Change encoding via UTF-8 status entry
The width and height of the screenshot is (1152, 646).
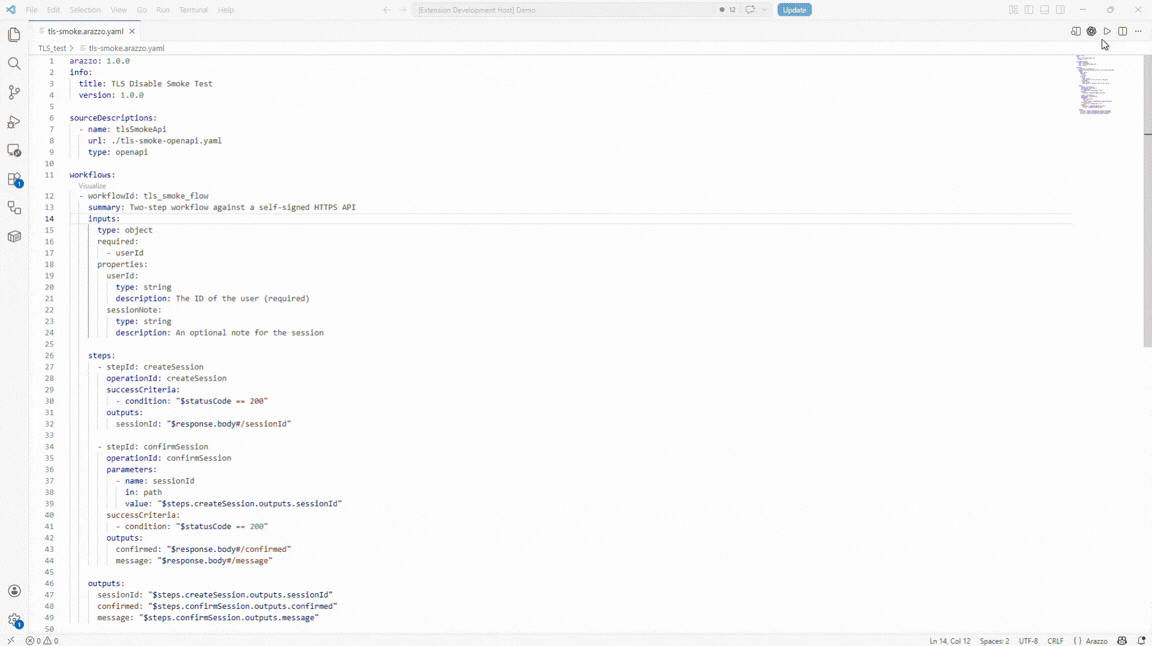pyautogui.click(x=1029, y=641)
